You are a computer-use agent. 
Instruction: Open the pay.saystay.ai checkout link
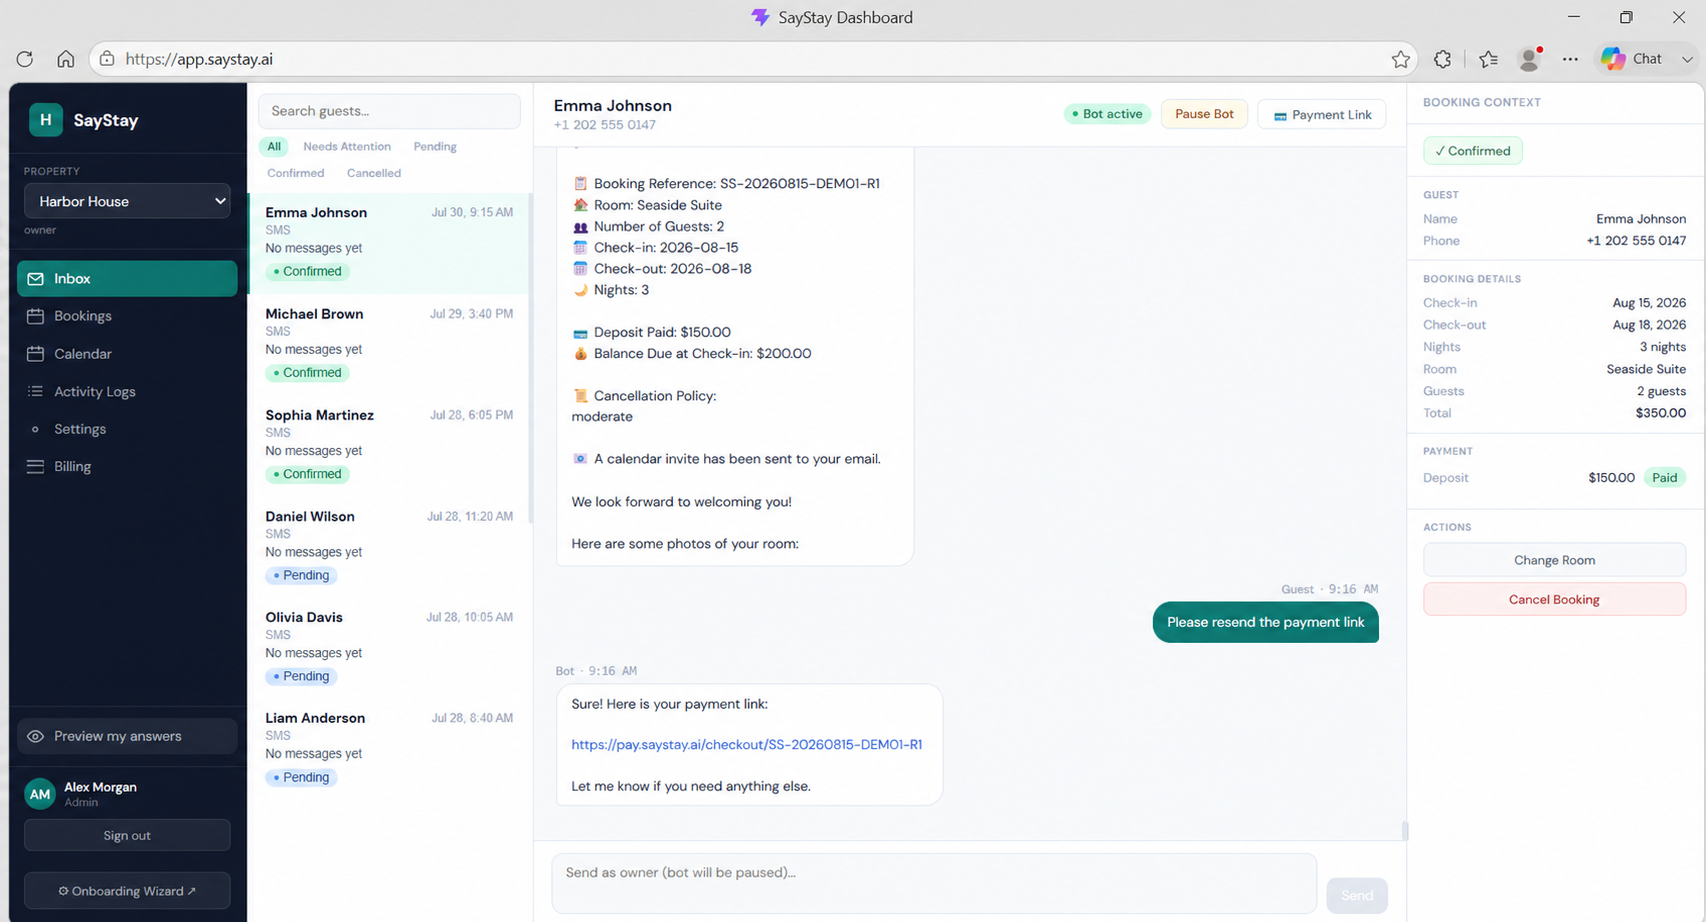pos(747,744)
